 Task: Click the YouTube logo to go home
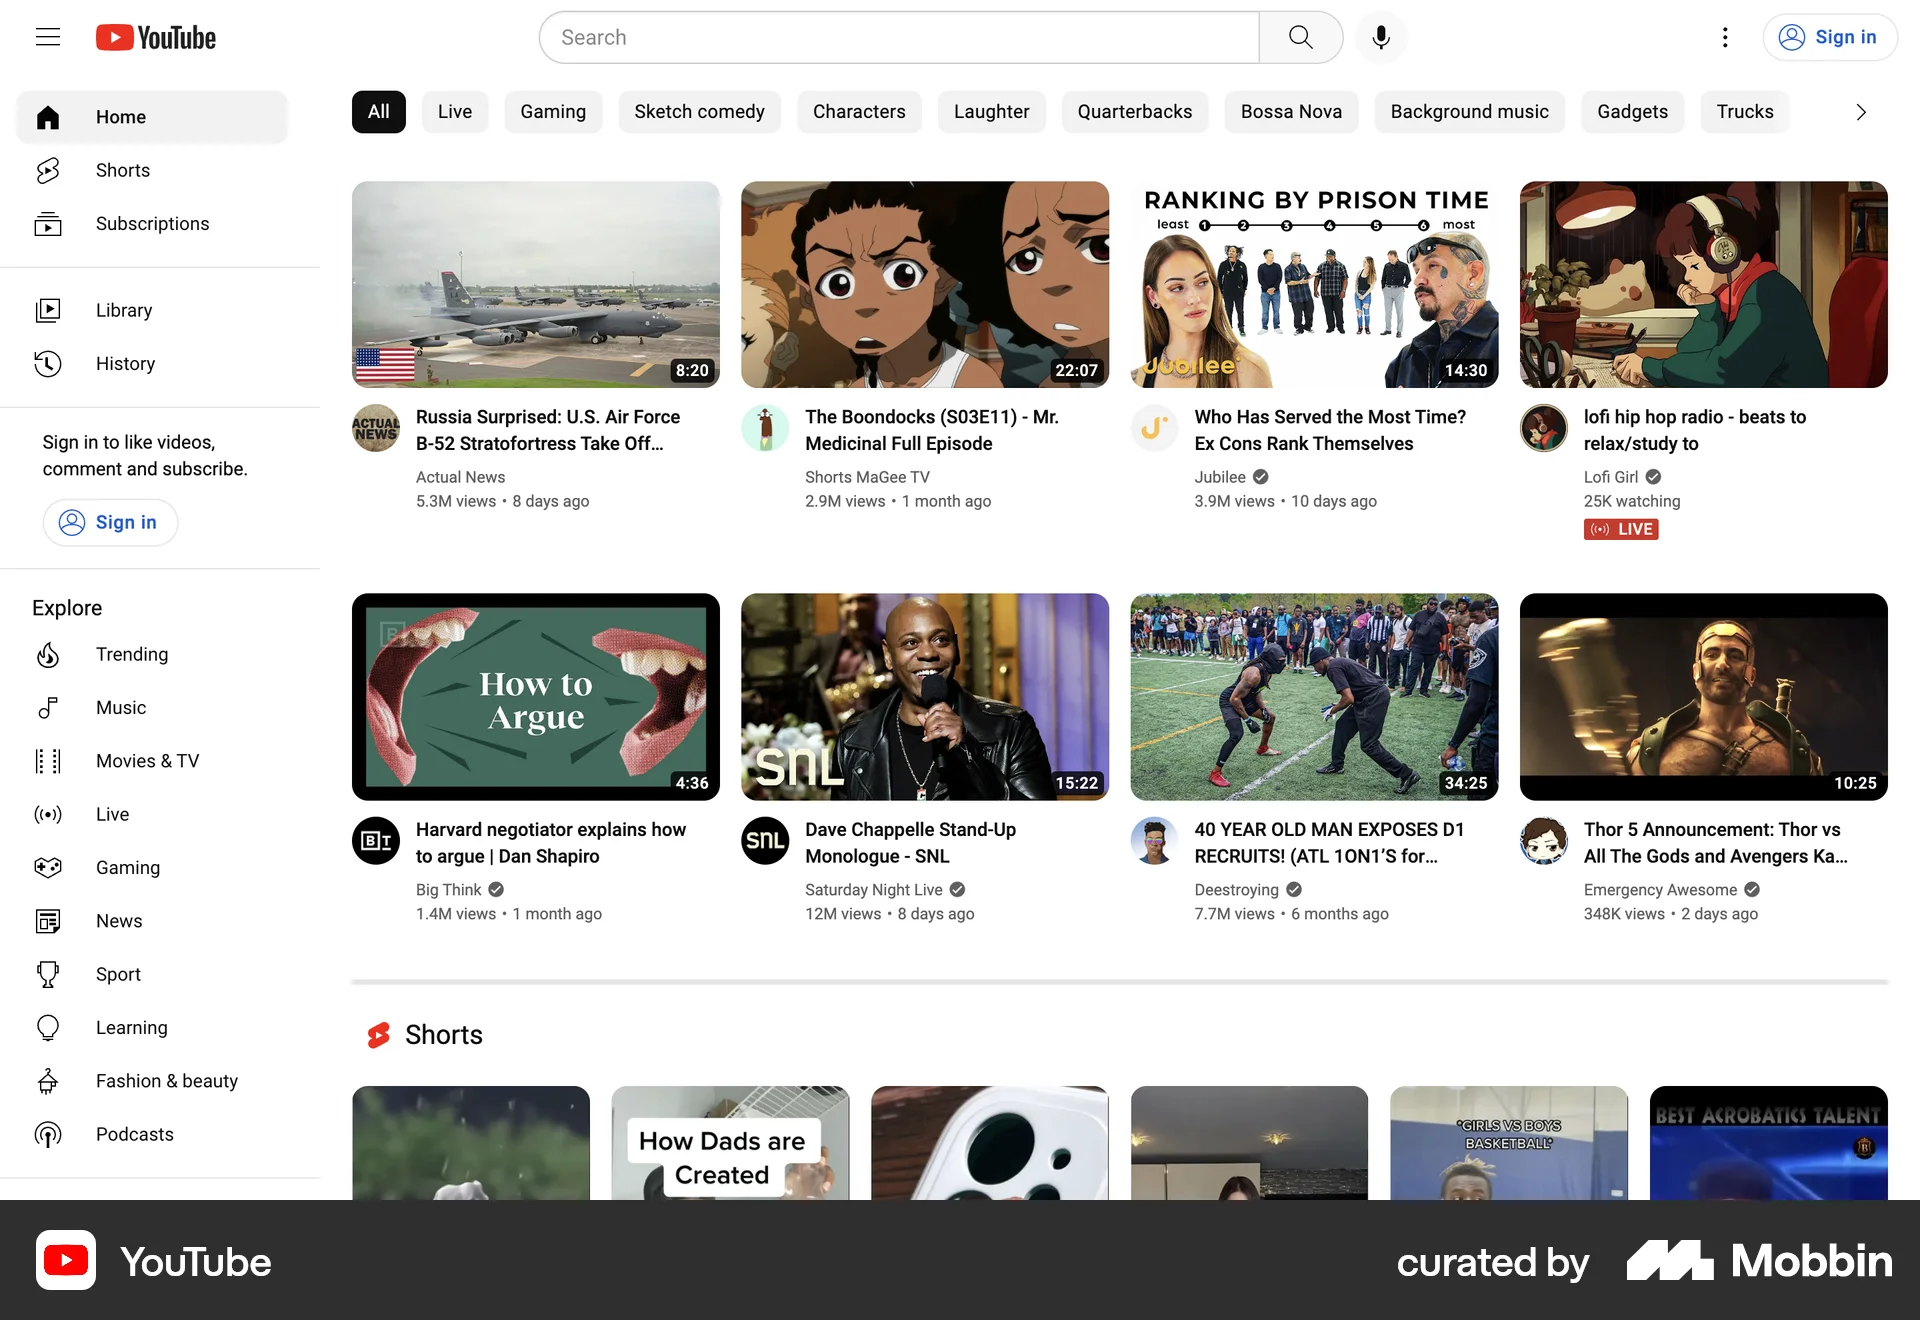point(155,37)
